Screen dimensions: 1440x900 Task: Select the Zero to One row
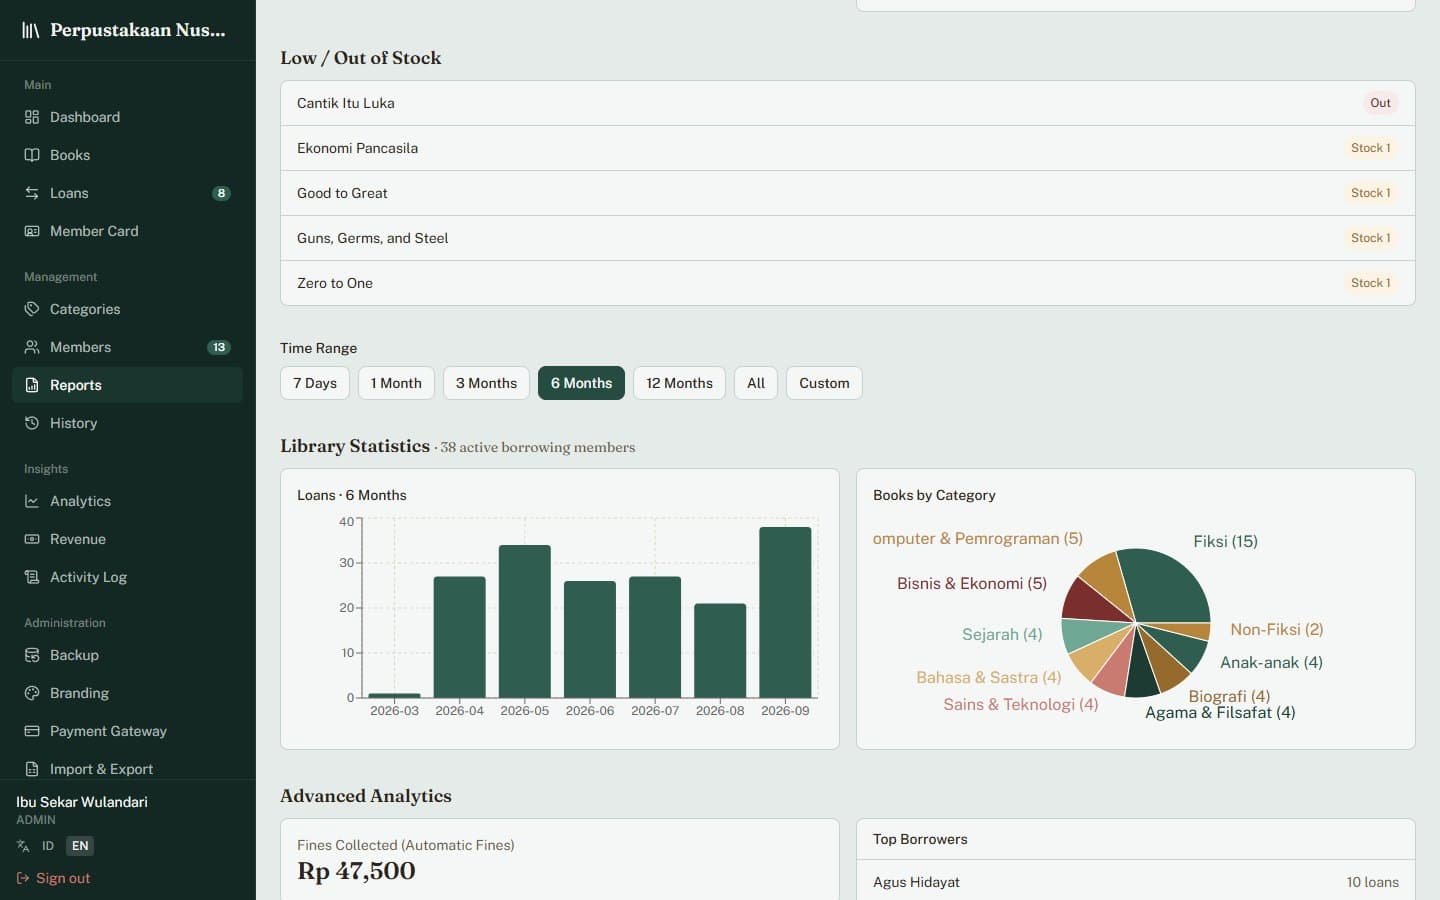point(848,283)
